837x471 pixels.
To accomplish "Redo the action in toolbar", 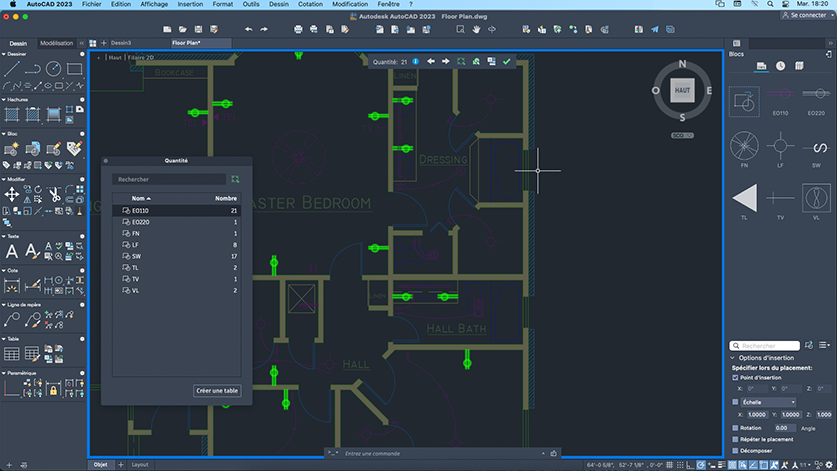I will pyautogui.click(x=264, y=29).
